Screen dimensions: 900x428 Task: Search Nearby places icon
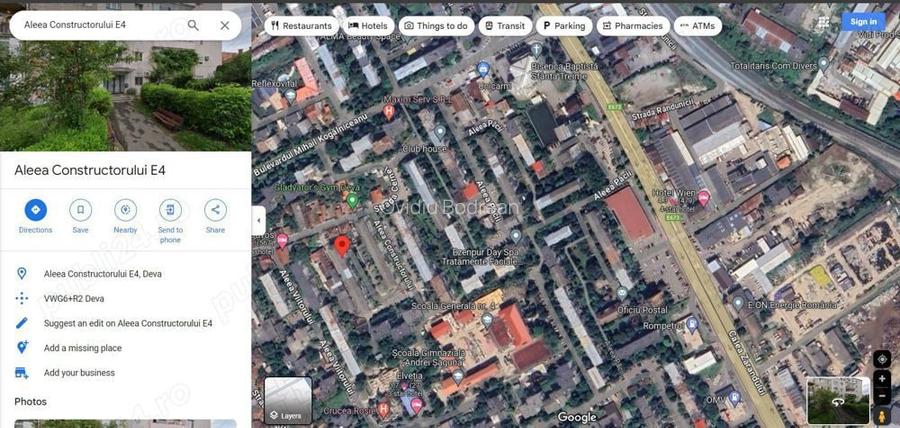pos(125,210)
